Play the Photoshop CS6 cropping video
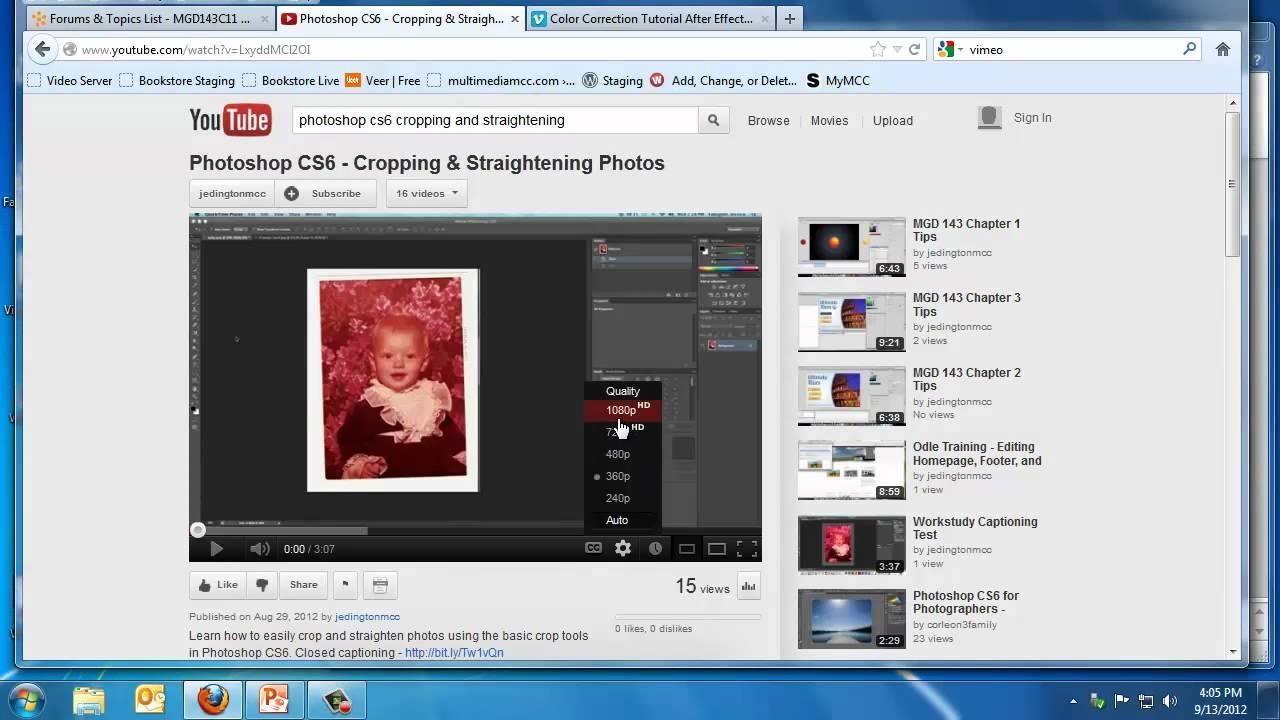This screenshot has height=720, width=1280. pyautogui.click(x=216, y=549)
